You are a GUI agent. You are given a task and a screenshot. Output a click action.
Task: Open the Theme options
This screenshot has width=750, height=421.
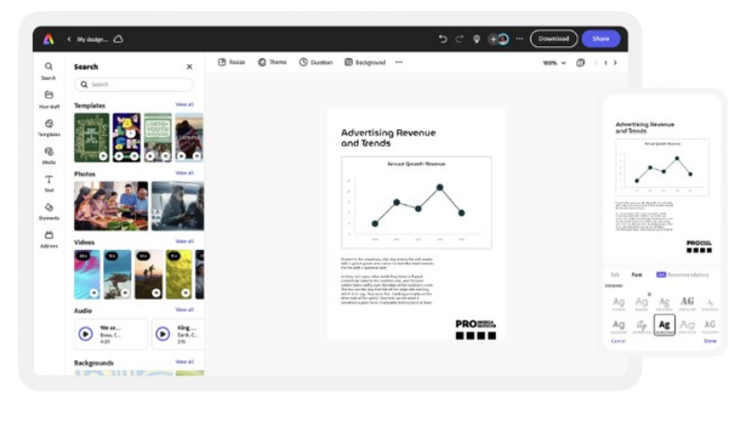[x=272, y=62]
